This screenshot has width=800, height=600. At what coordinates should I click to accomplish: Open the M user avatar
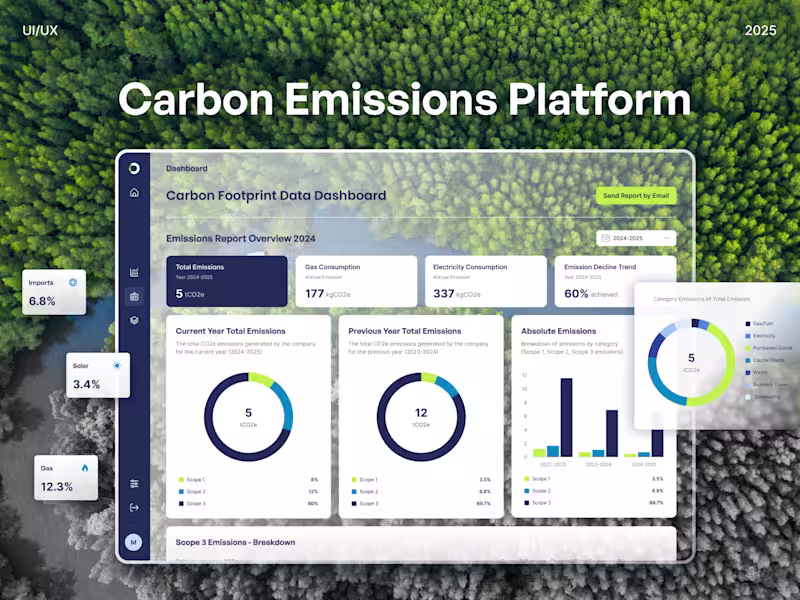click(134, 542)
